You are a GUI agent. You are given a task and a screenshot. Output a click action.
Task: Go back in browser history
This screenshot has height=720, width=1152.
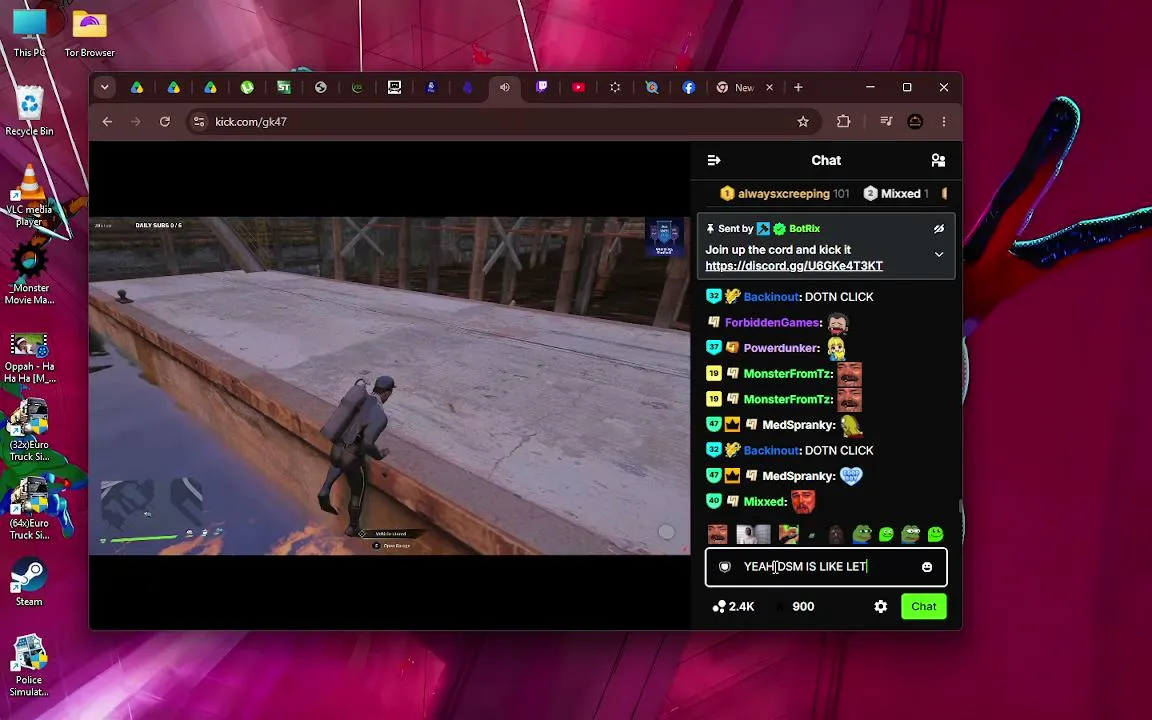click(107, 122)
